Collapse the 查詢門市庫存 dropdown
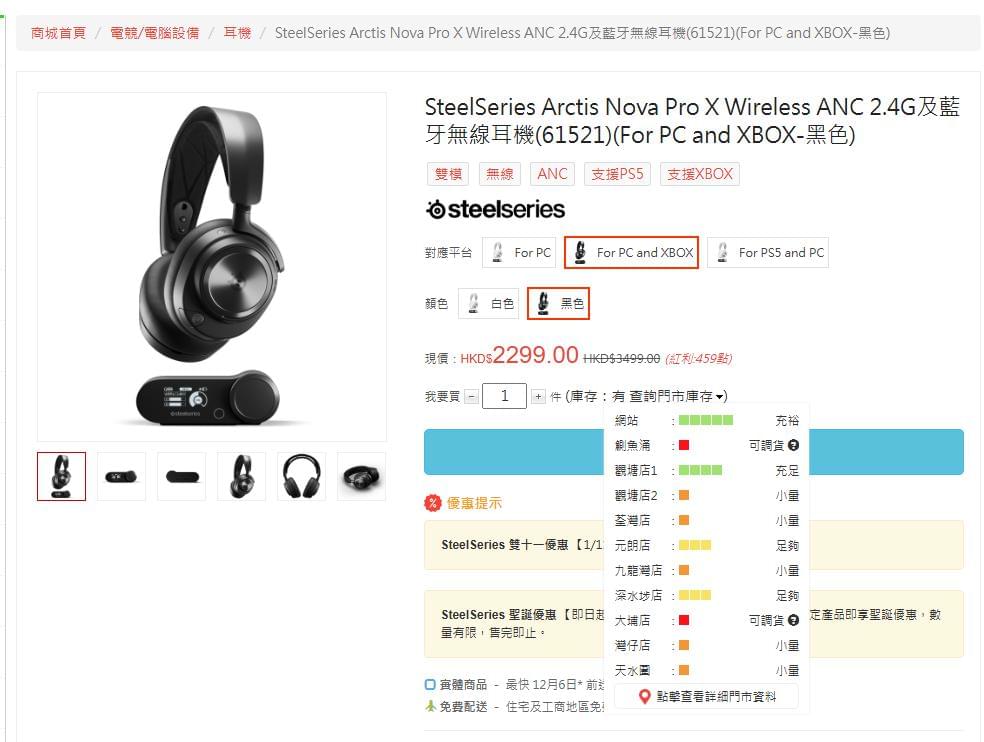 tap(677, 396)
